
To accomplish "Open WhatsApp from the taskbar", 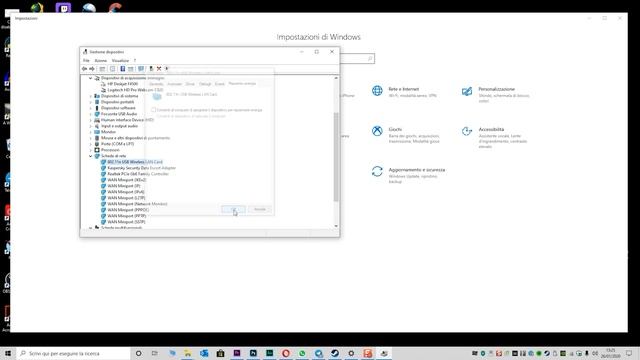I will (302, 353).
